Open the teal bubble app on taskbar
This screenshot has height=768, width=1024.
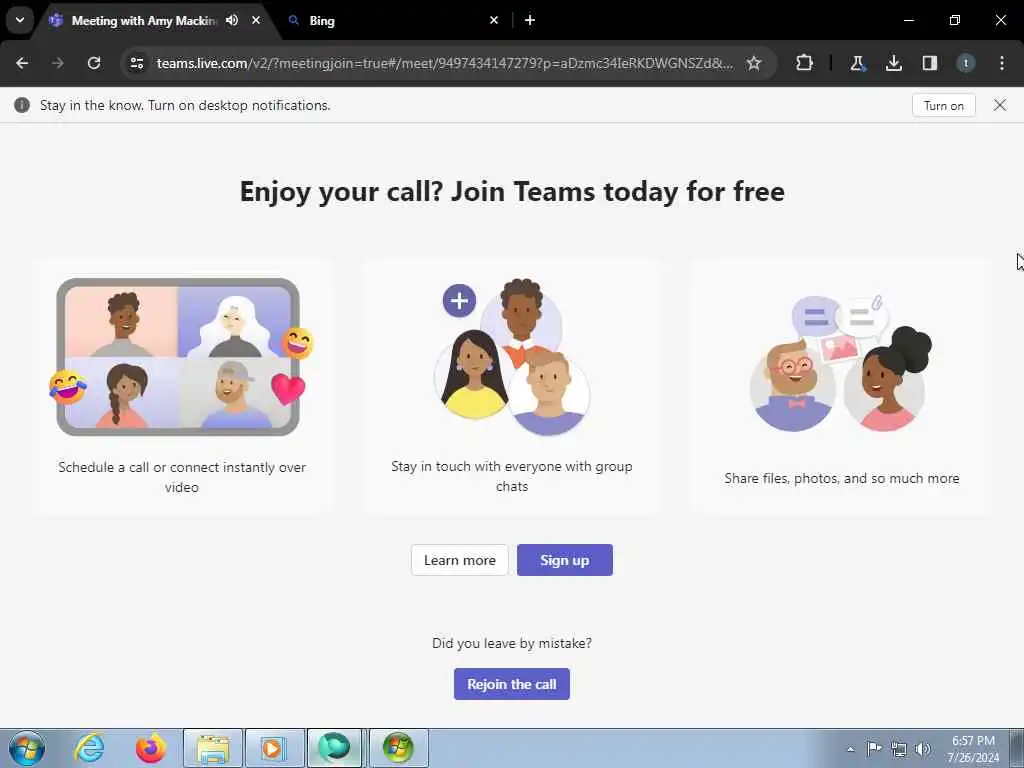pos(335,748)
